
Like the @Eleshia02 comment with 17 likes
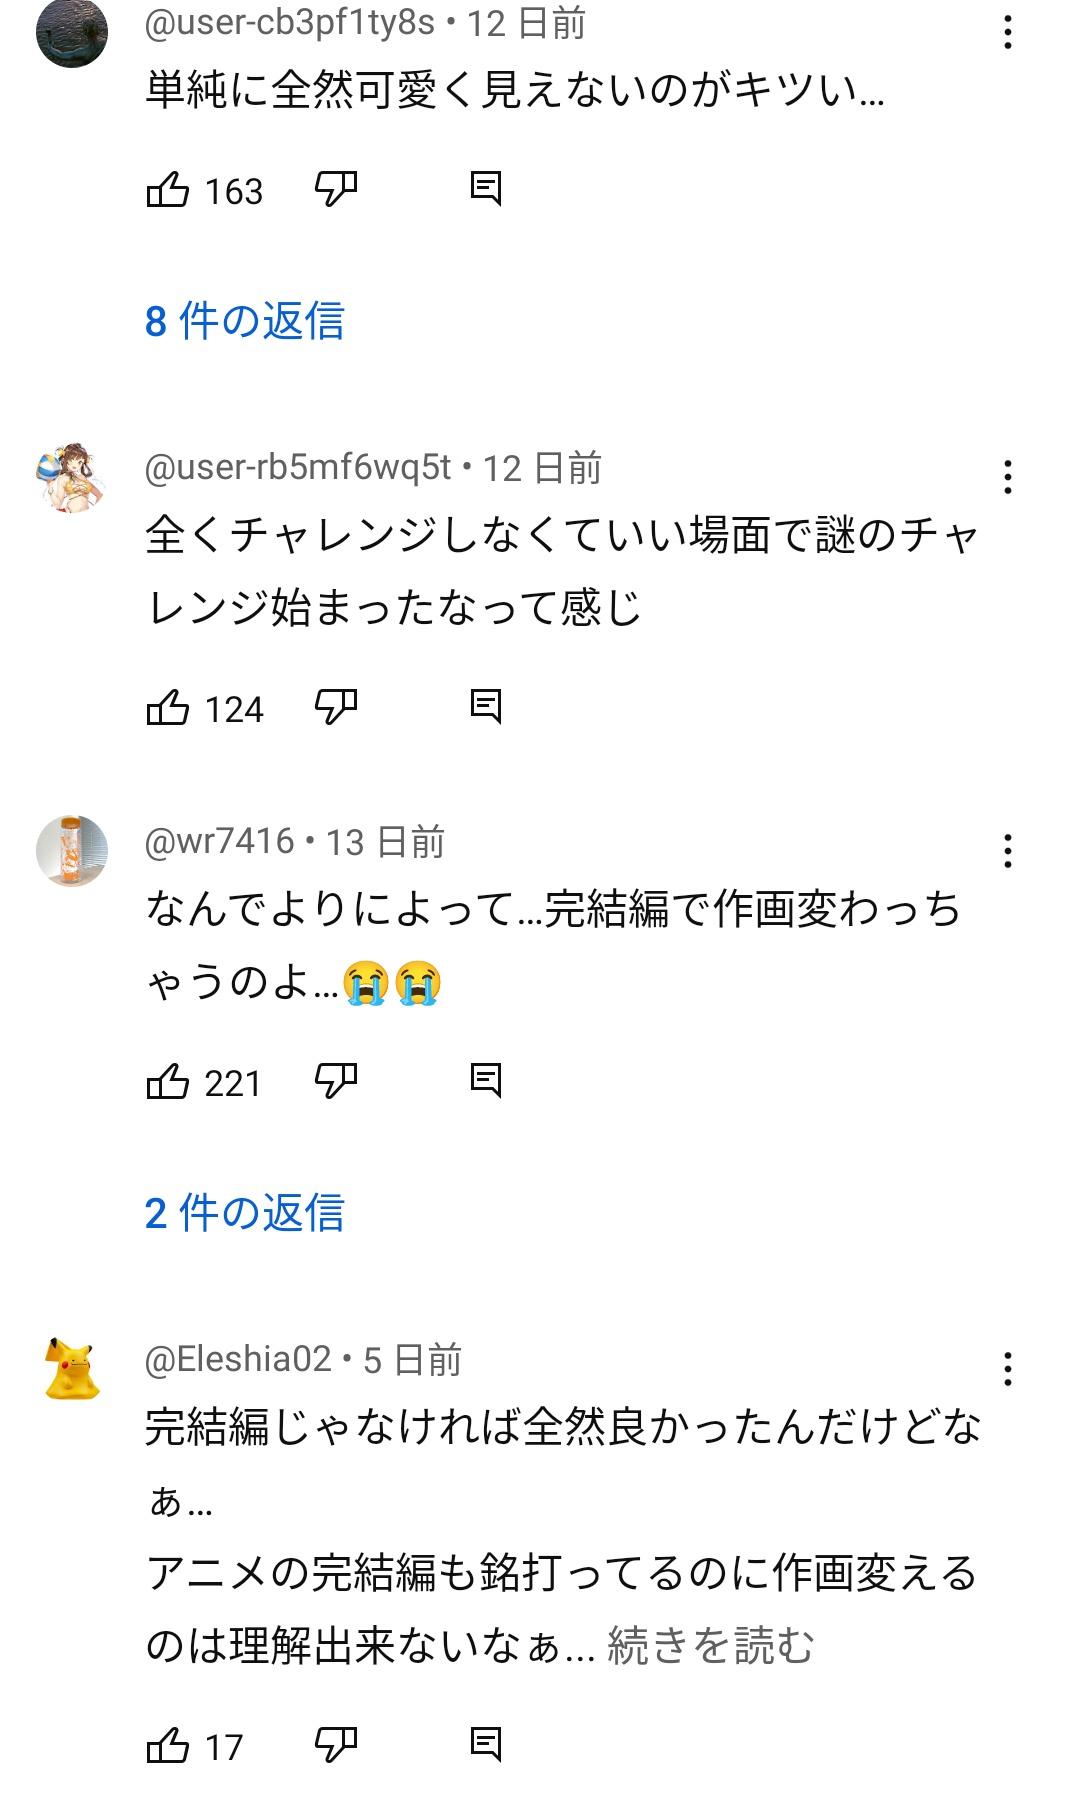click(x=168, y=1745)
